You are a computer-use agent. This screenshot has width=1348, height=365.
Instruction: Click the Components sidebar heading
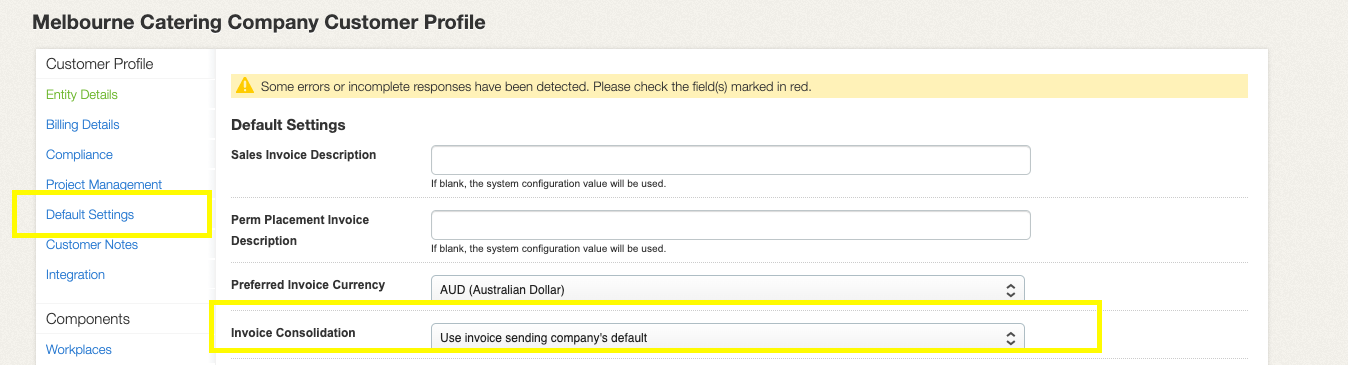click(x=88, y=319)
